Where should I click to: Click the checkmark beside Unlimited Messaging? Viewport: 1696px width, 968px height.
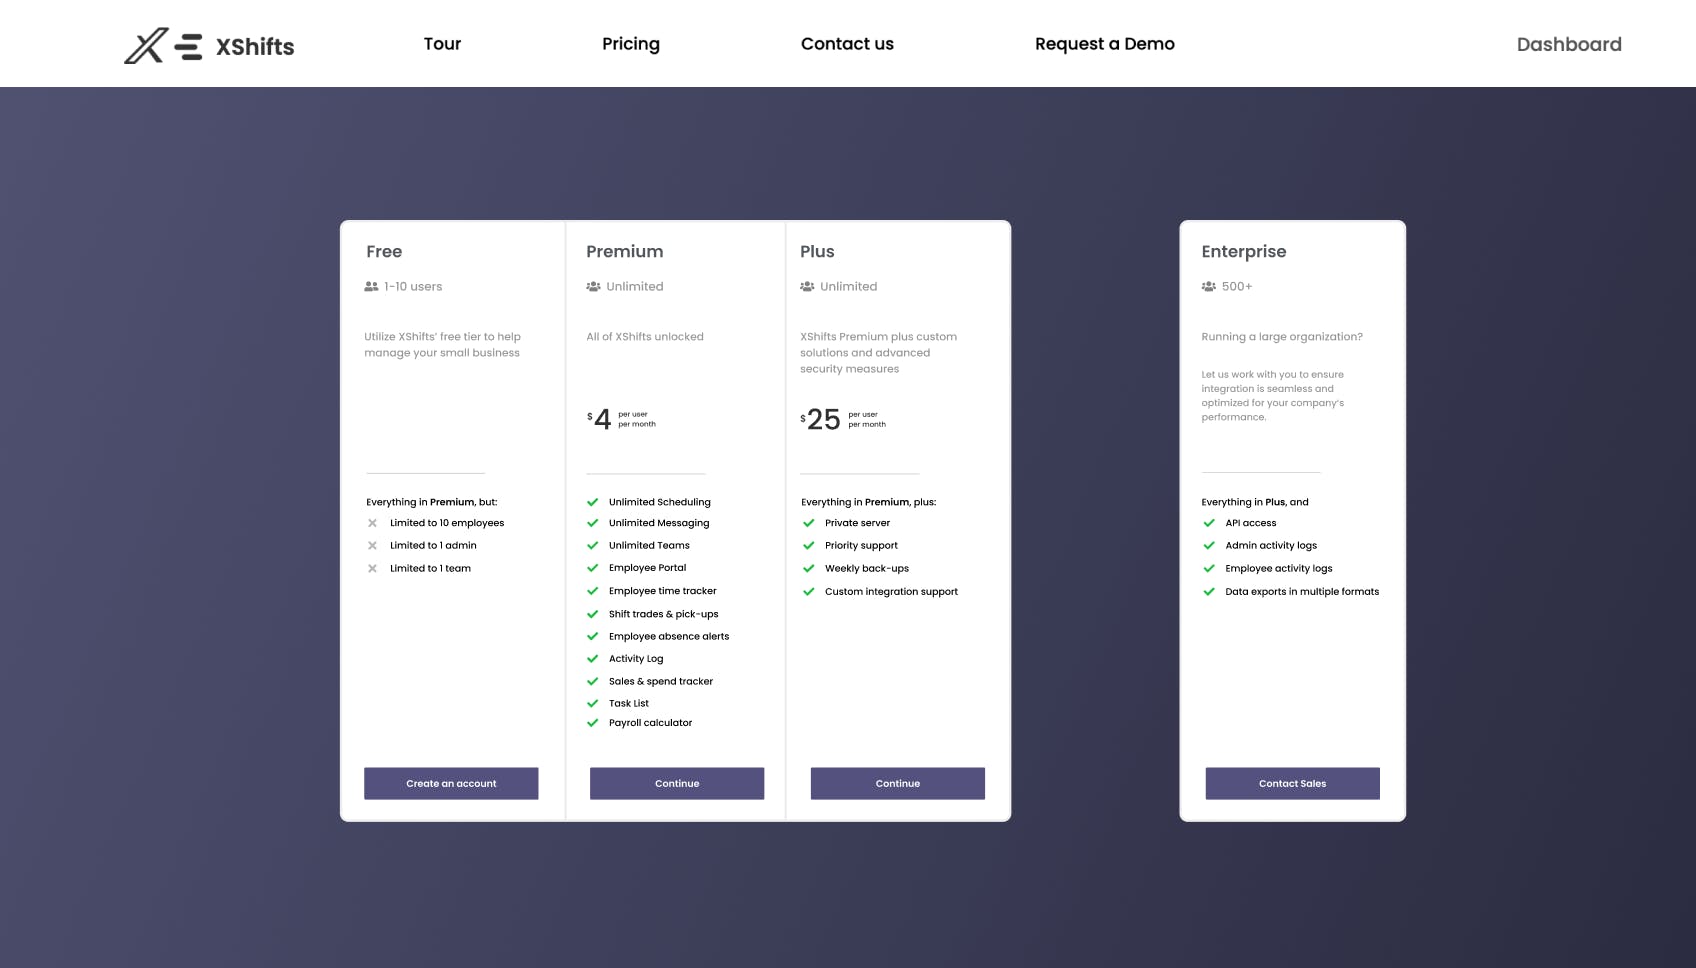[593, 523]
